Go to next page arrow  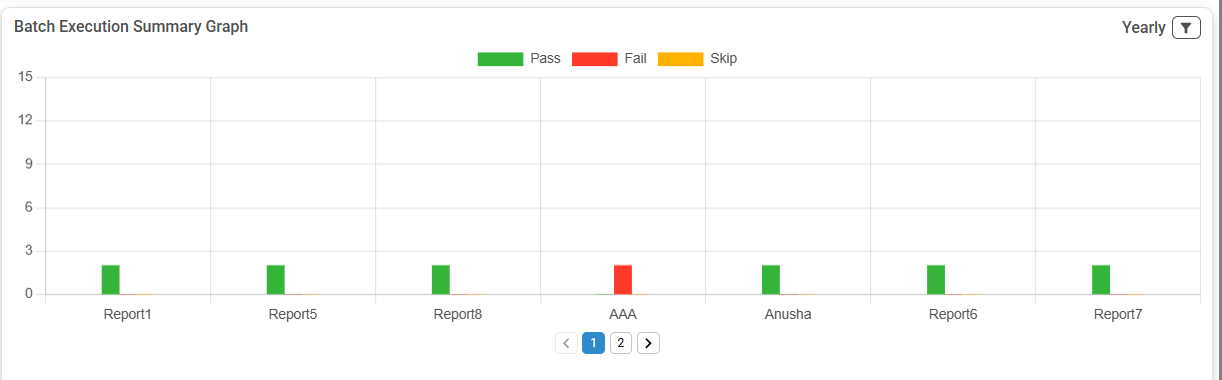[x=648, y=343]
